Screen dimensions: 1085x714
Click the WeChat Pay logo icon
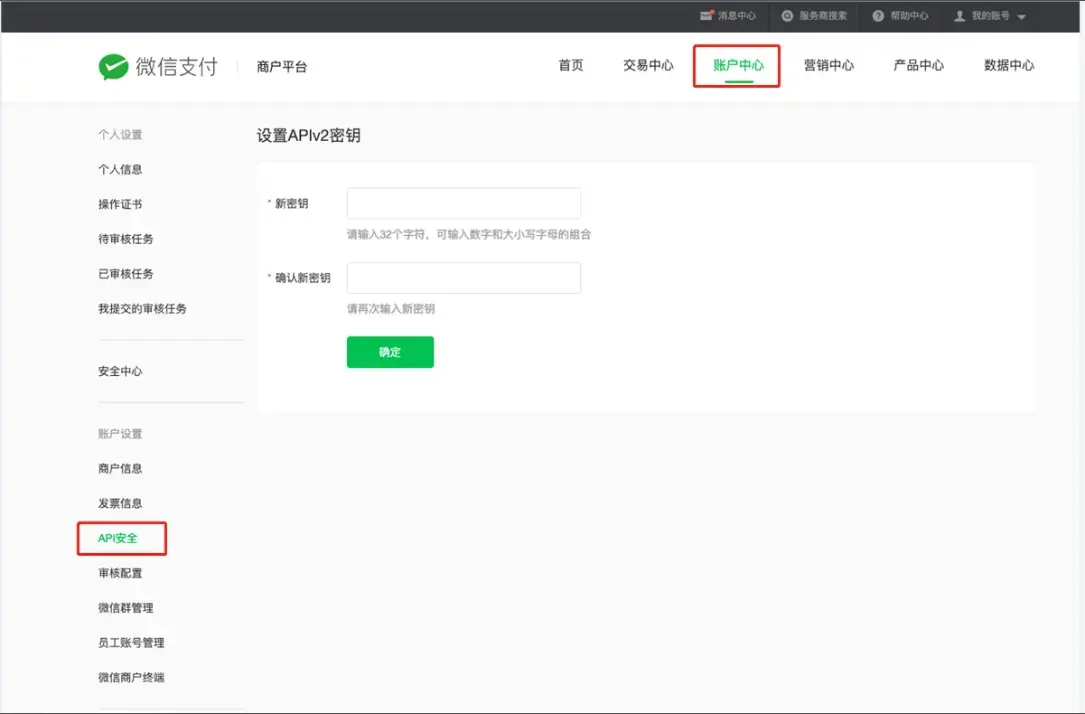click(x=113, y=67)
